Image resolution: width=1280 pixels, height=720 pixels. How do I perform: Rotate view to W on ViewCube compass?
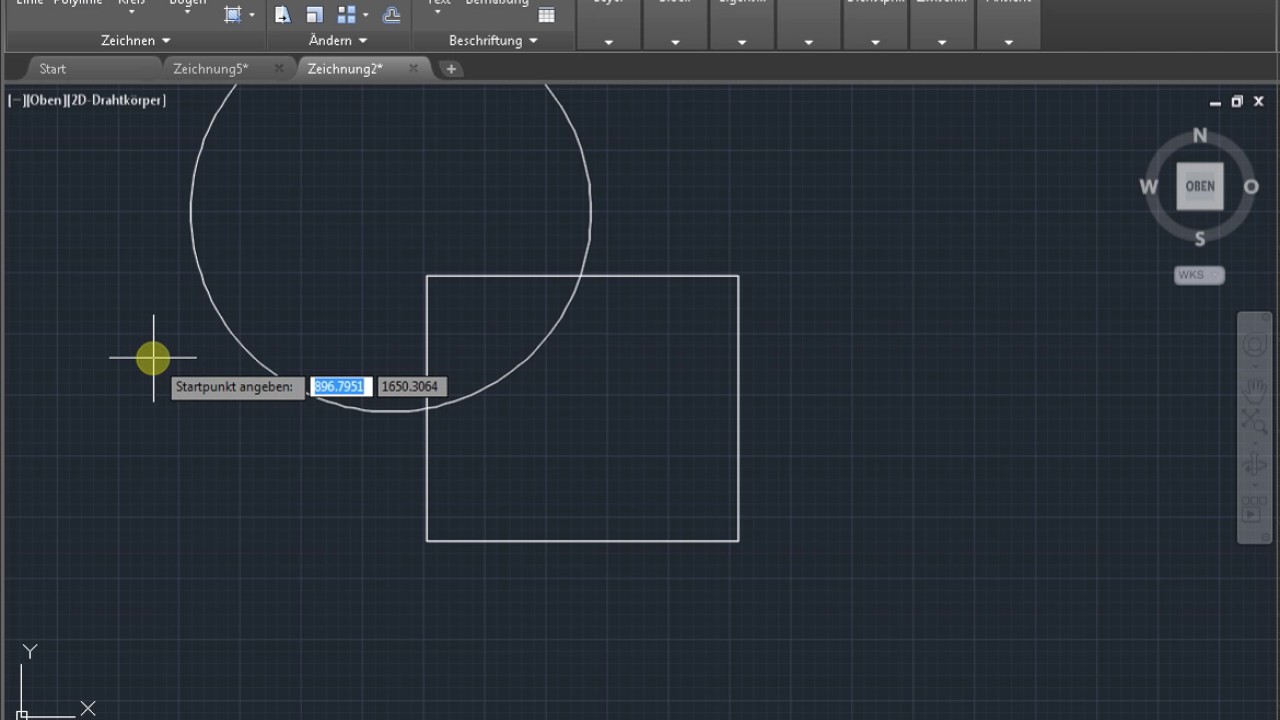1149,187
